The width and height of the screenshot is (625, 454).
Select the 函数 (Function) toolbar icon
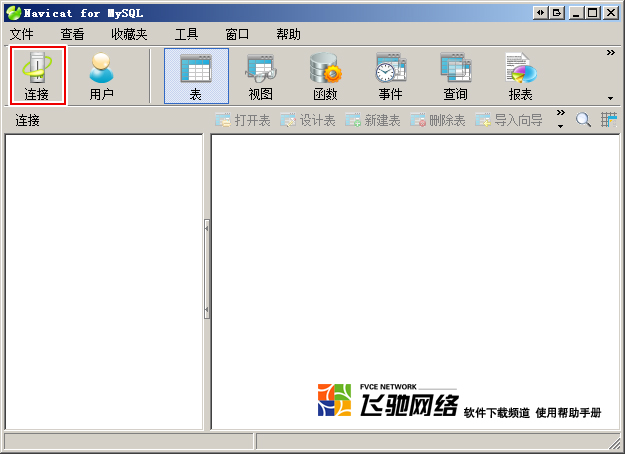[x=325, y=76]
